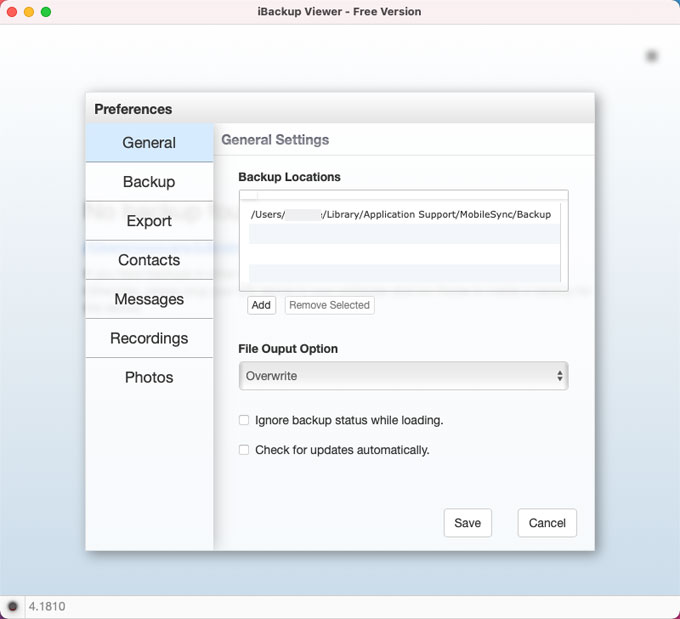This screenshot has width=680, height=619.
Task: Click the Backup Locations label
Action: click(289, 177)
